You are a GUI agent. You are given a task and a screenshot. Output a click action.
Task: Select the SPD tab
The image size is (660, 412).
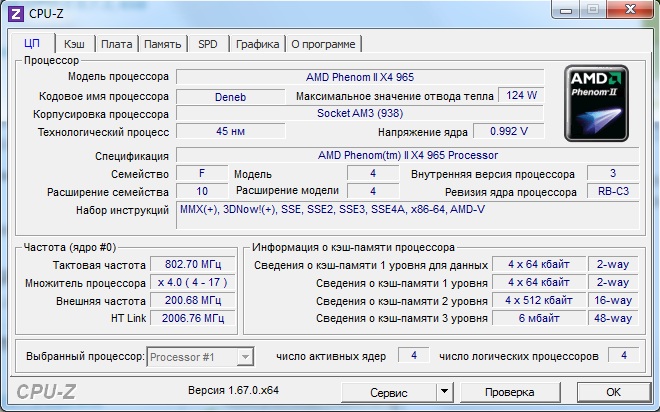208,44
